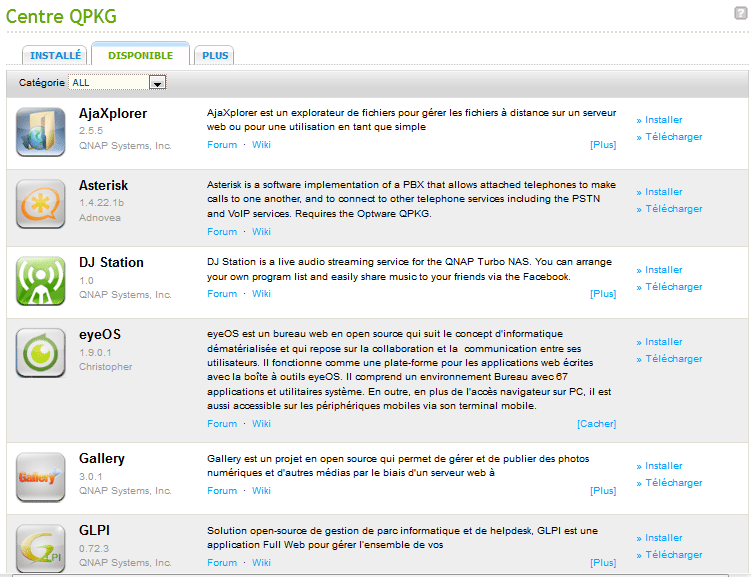Image resolution: width=751 pixels, height=577 pixels.
Task: Open Gallery Wiki link
Action: tap(261, 491)
